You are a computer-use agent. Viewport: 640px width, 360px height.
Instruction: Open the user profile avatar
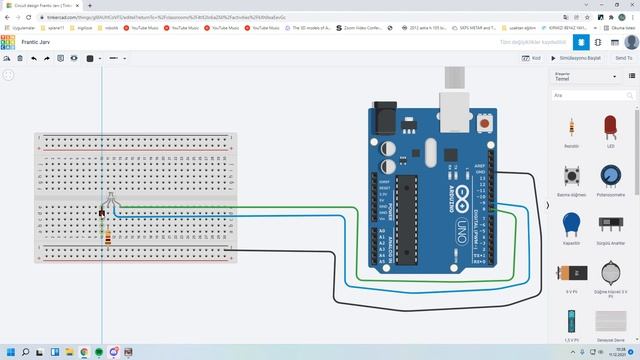tap(631, 42)
